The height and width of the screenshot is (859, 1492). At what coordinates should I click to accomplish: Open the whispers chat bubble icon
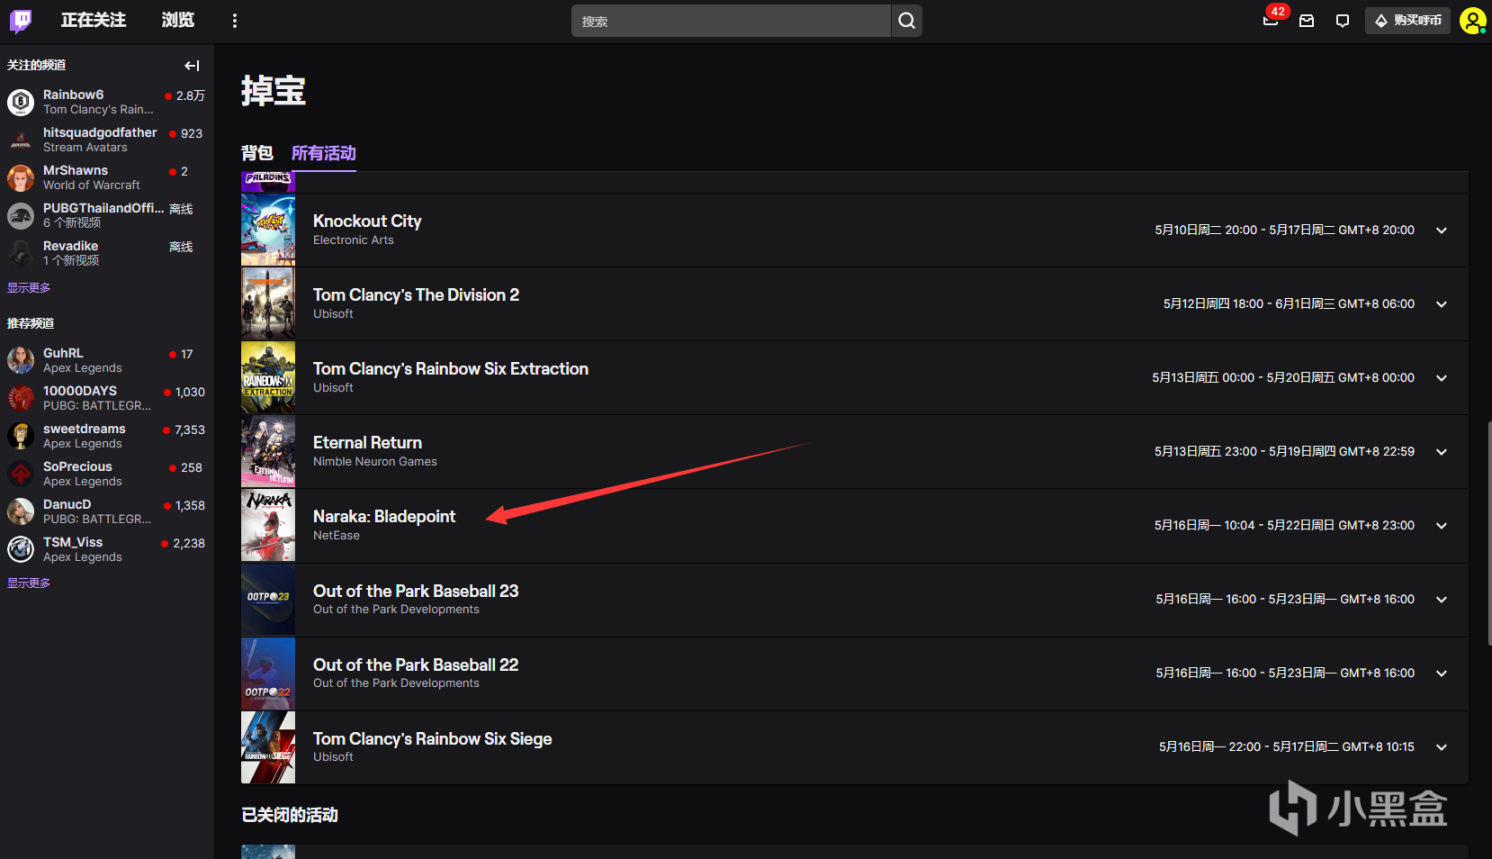click(1343, 21)
